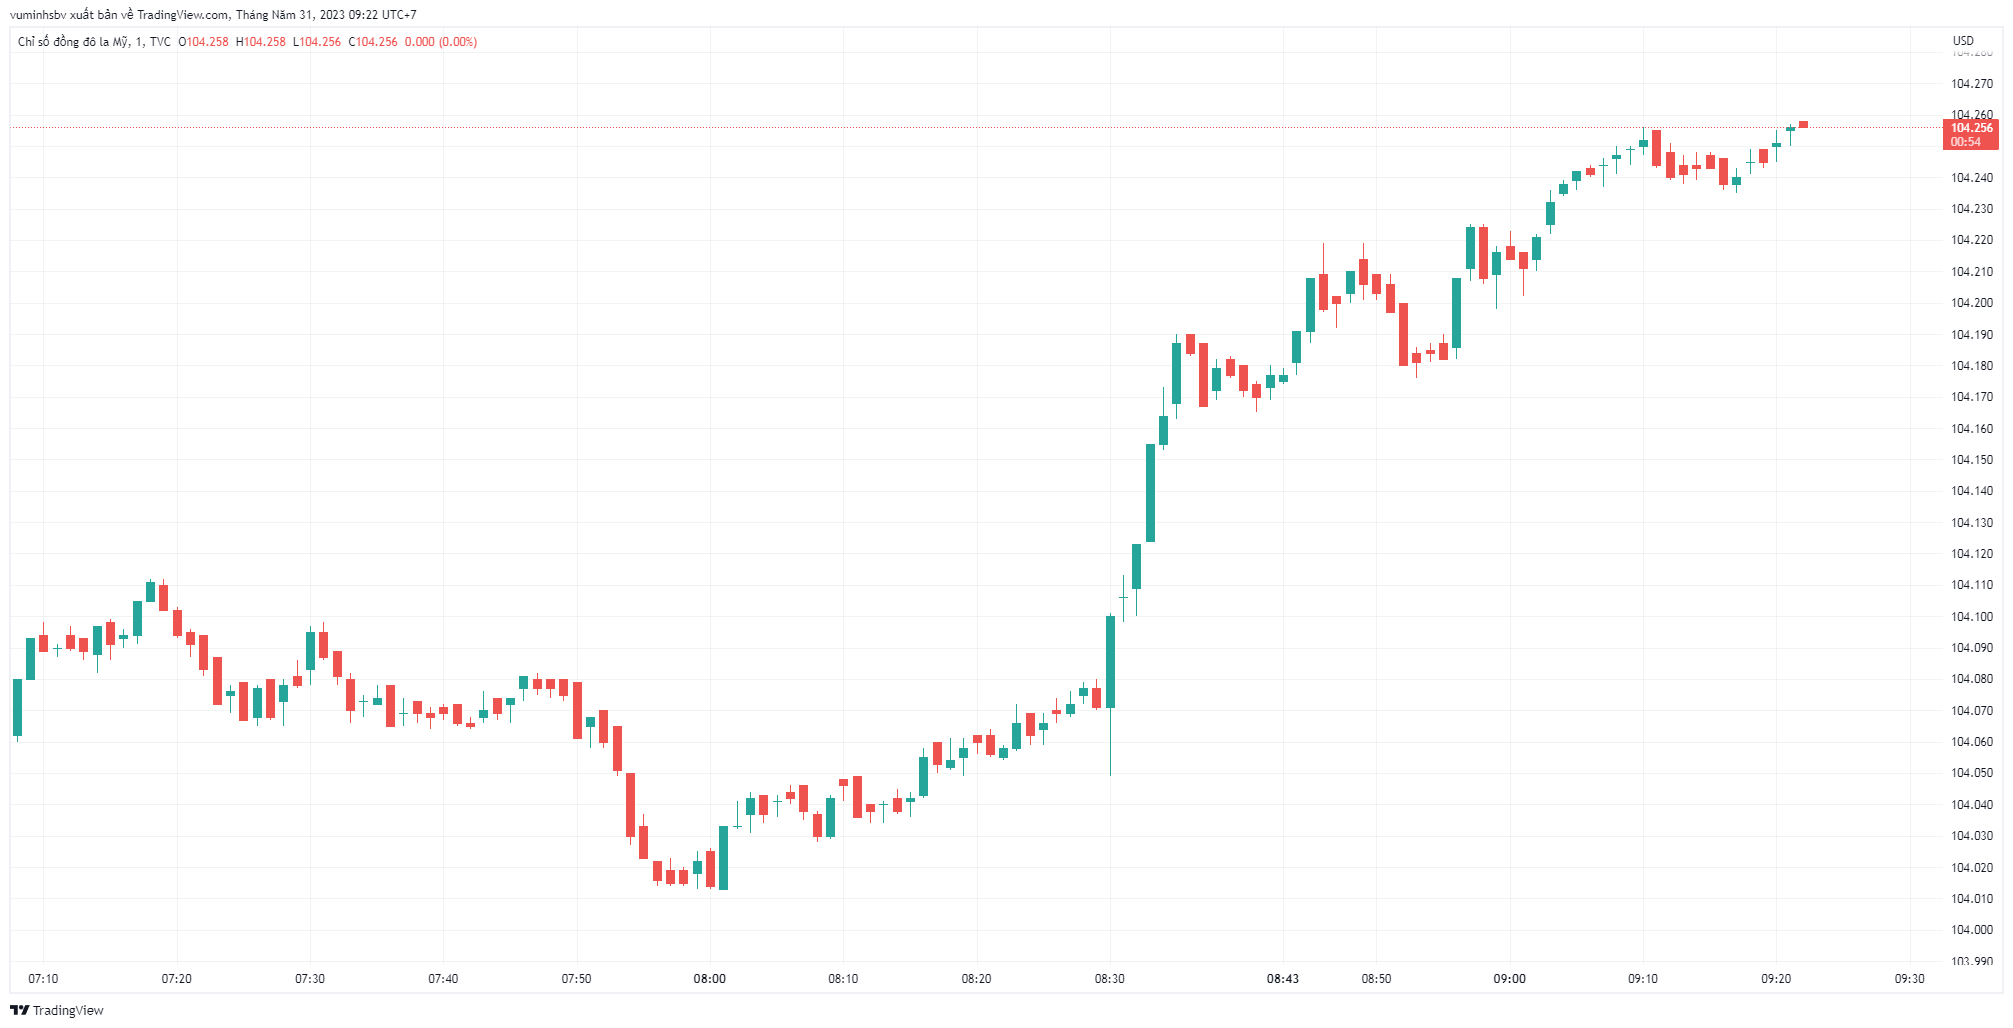Click the open value O104.258 in legend
This screenshot has width=2013, height=1028.
tap(204, 42)
